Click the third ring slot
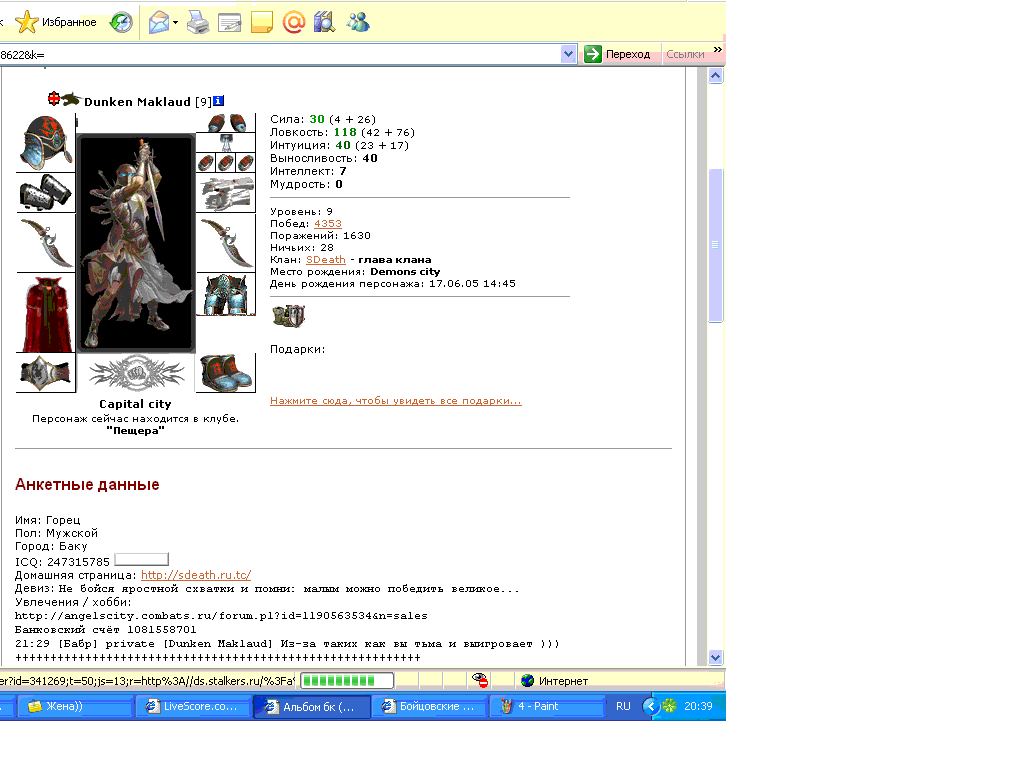Viewport: 1024px width, 768px height. 246,163
